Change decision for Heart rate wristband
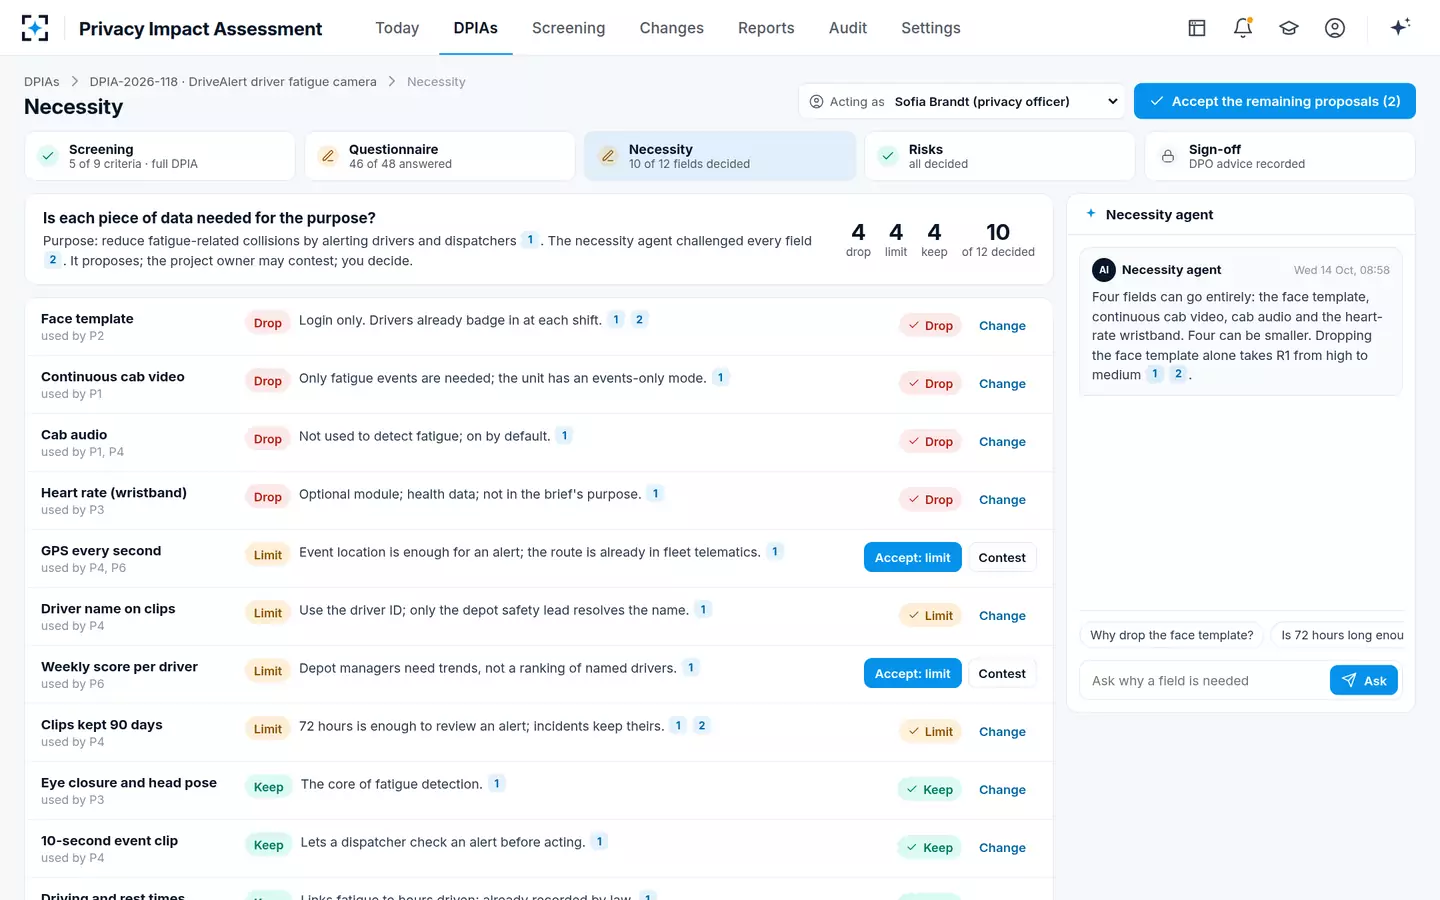1440x900 pixels. tap(1002, 500)
